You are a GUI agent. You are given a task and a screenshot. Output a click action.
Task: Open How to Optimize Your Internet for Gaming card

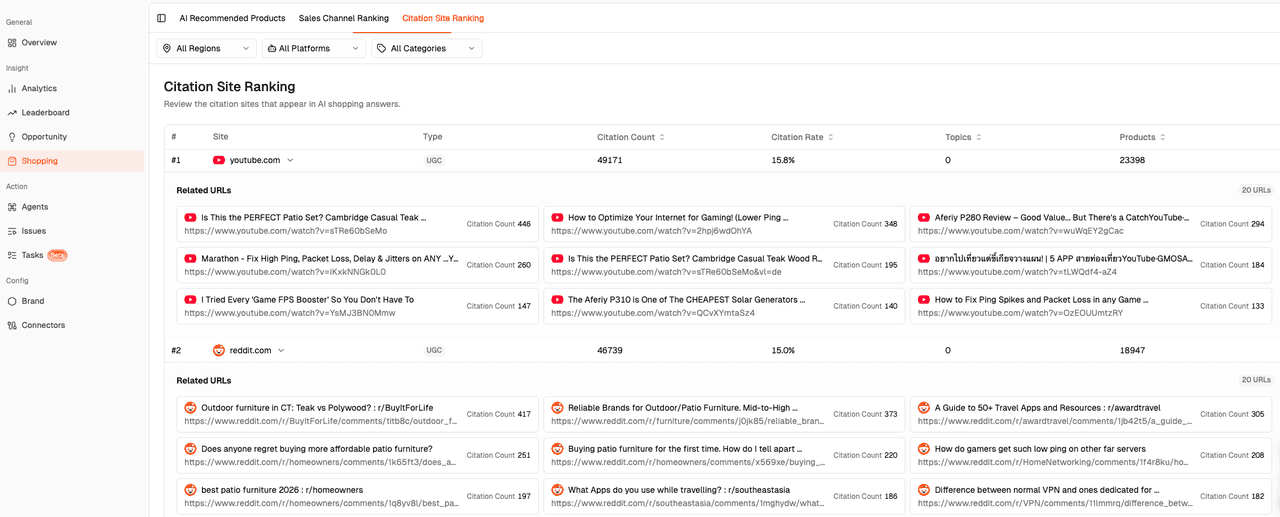(x=724, y=224)
